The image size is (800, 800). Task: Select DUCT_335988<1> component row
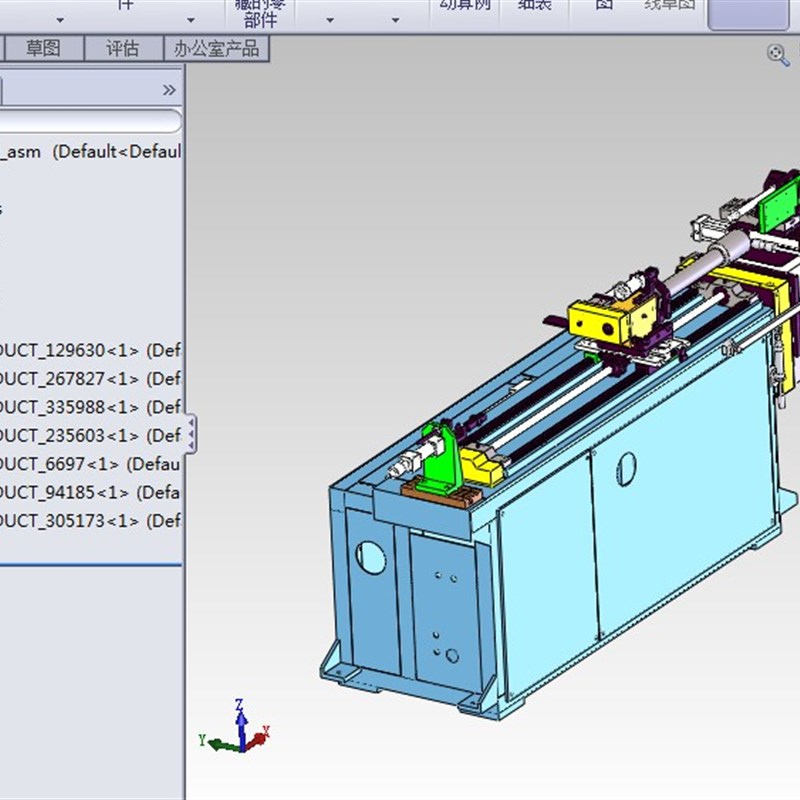click(90, 407)
